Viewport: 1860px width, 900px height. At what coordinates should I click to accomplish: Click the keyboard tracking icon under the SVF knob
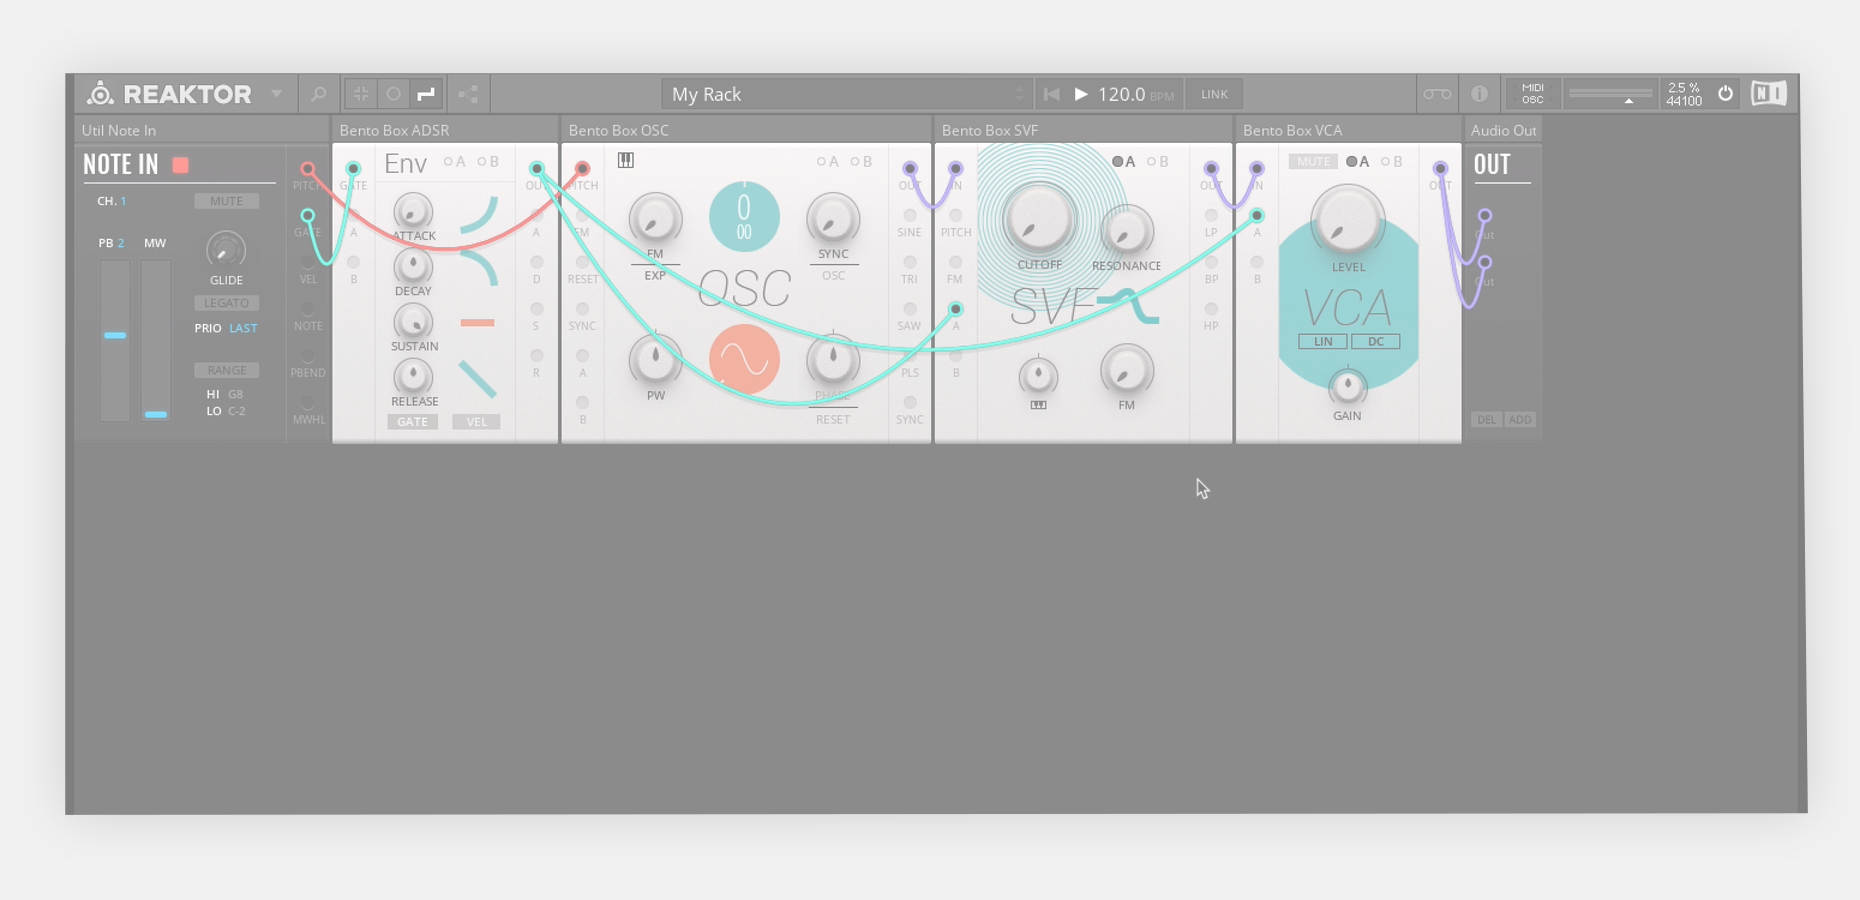coord(1038,405)
